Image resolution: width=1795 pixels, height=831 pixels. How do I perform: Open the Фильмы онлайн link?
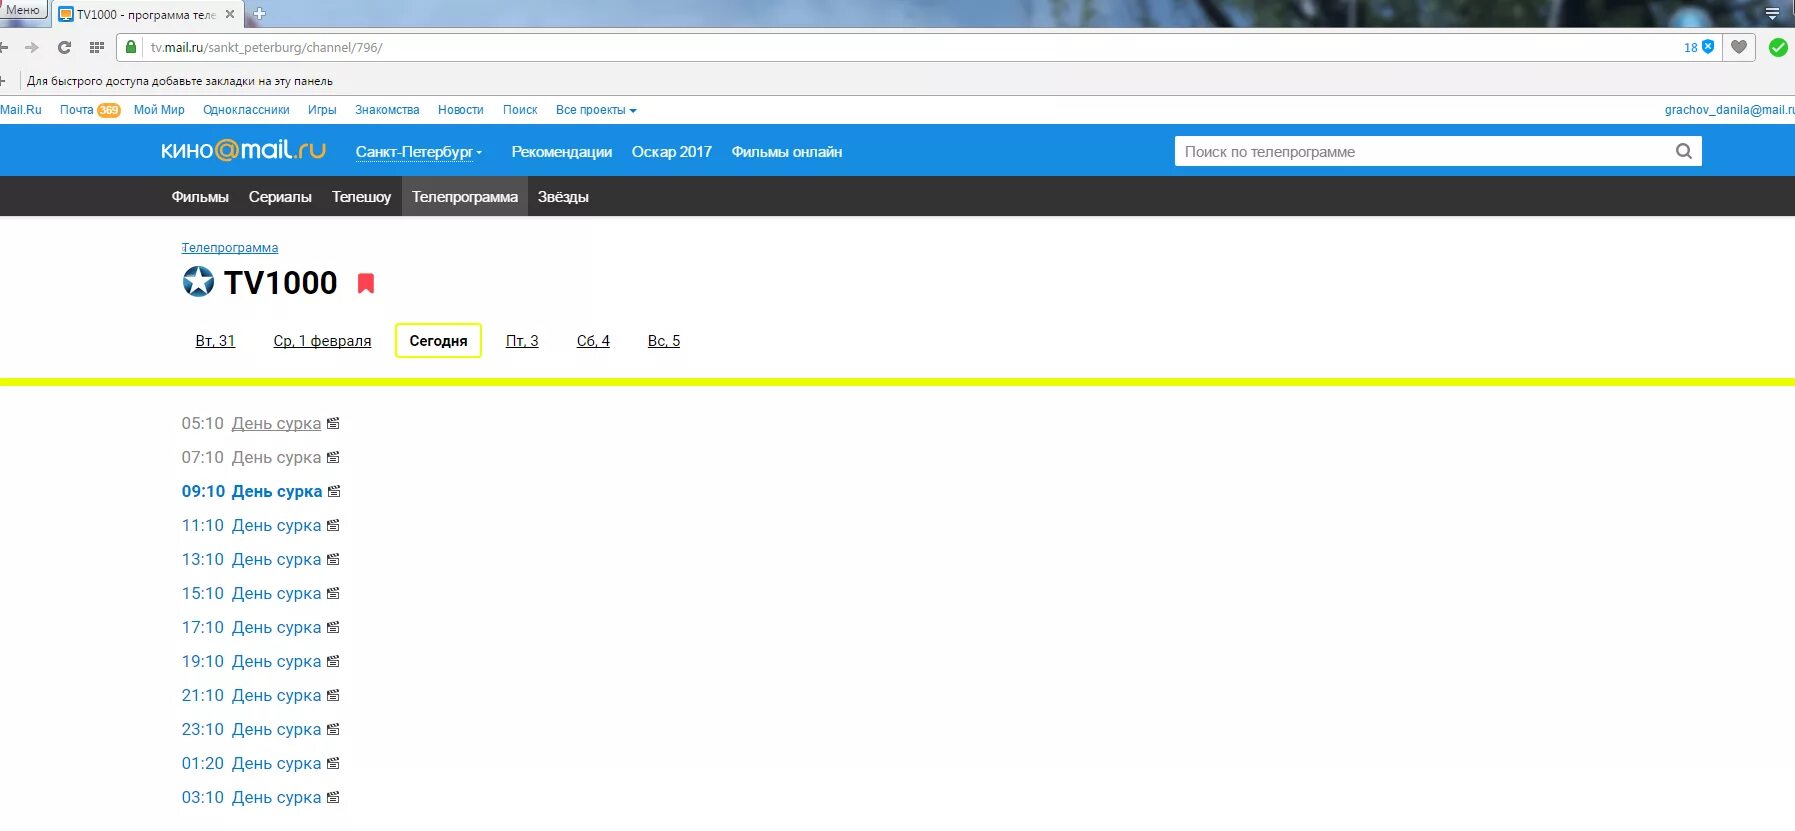(787, 152)
